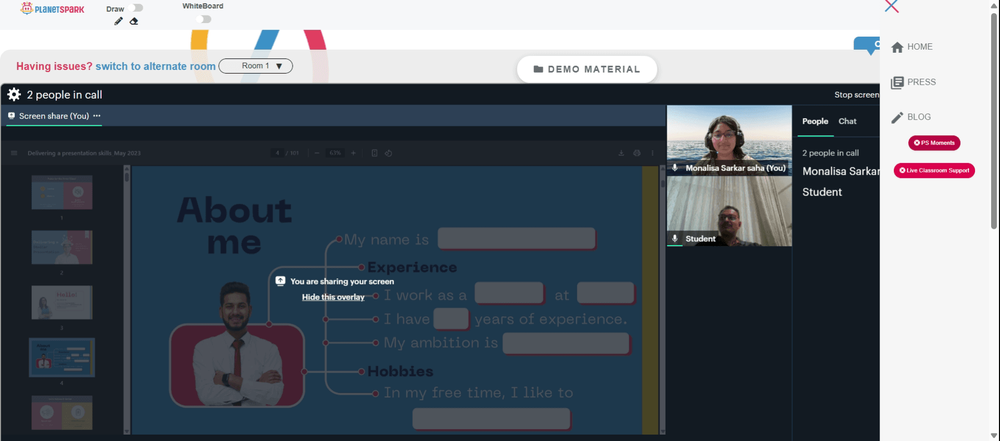
Task: Rotate the PDF document
Action: [x=388, y=153]
